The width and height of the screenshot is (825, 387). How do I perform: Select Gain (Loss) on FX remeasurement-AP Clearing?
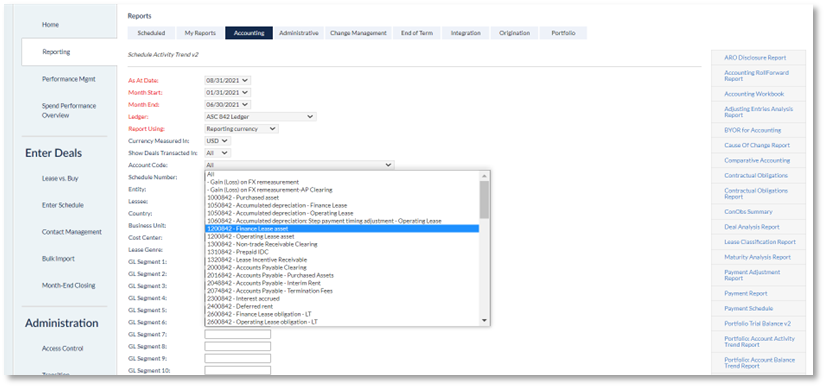point(342,189)
